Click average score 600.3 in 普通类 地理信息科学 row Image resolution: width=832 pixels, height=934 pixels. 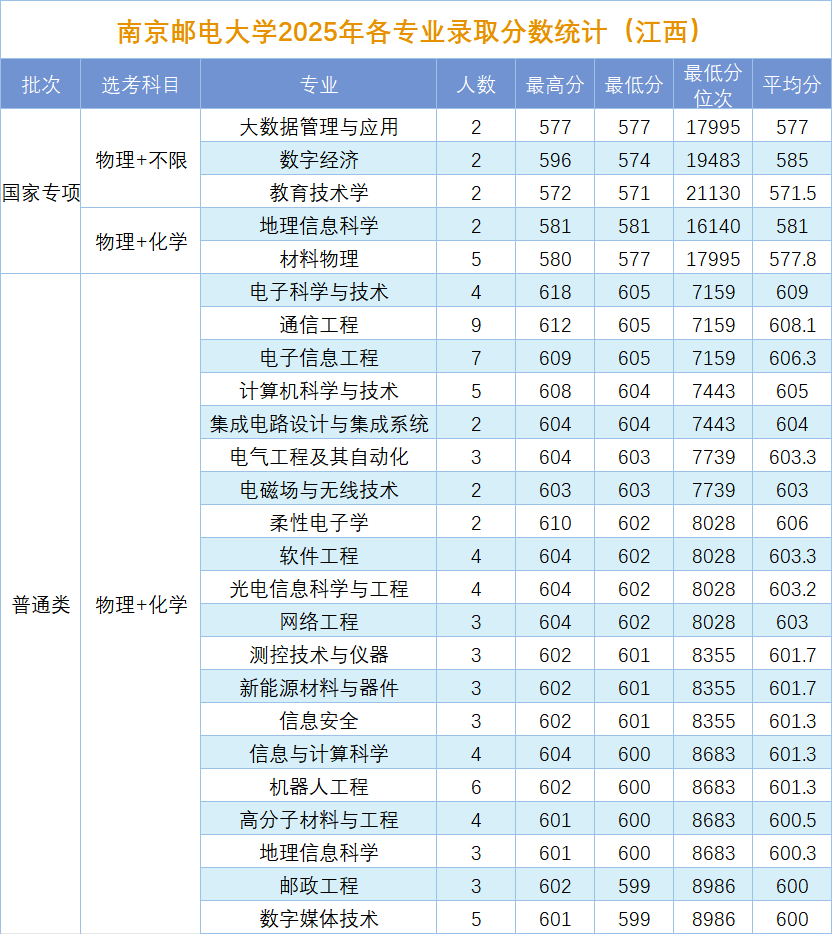tap(792, 853)
